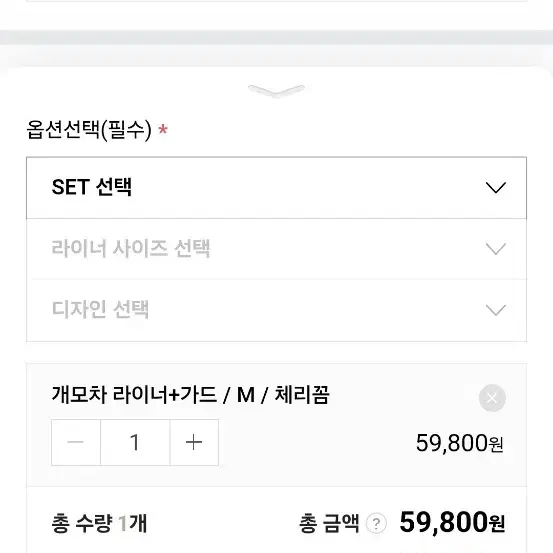Collapse the option sheet using top chevron handle
The width and height of the screenshot is (553, 553).
click(x=276, y=91)
